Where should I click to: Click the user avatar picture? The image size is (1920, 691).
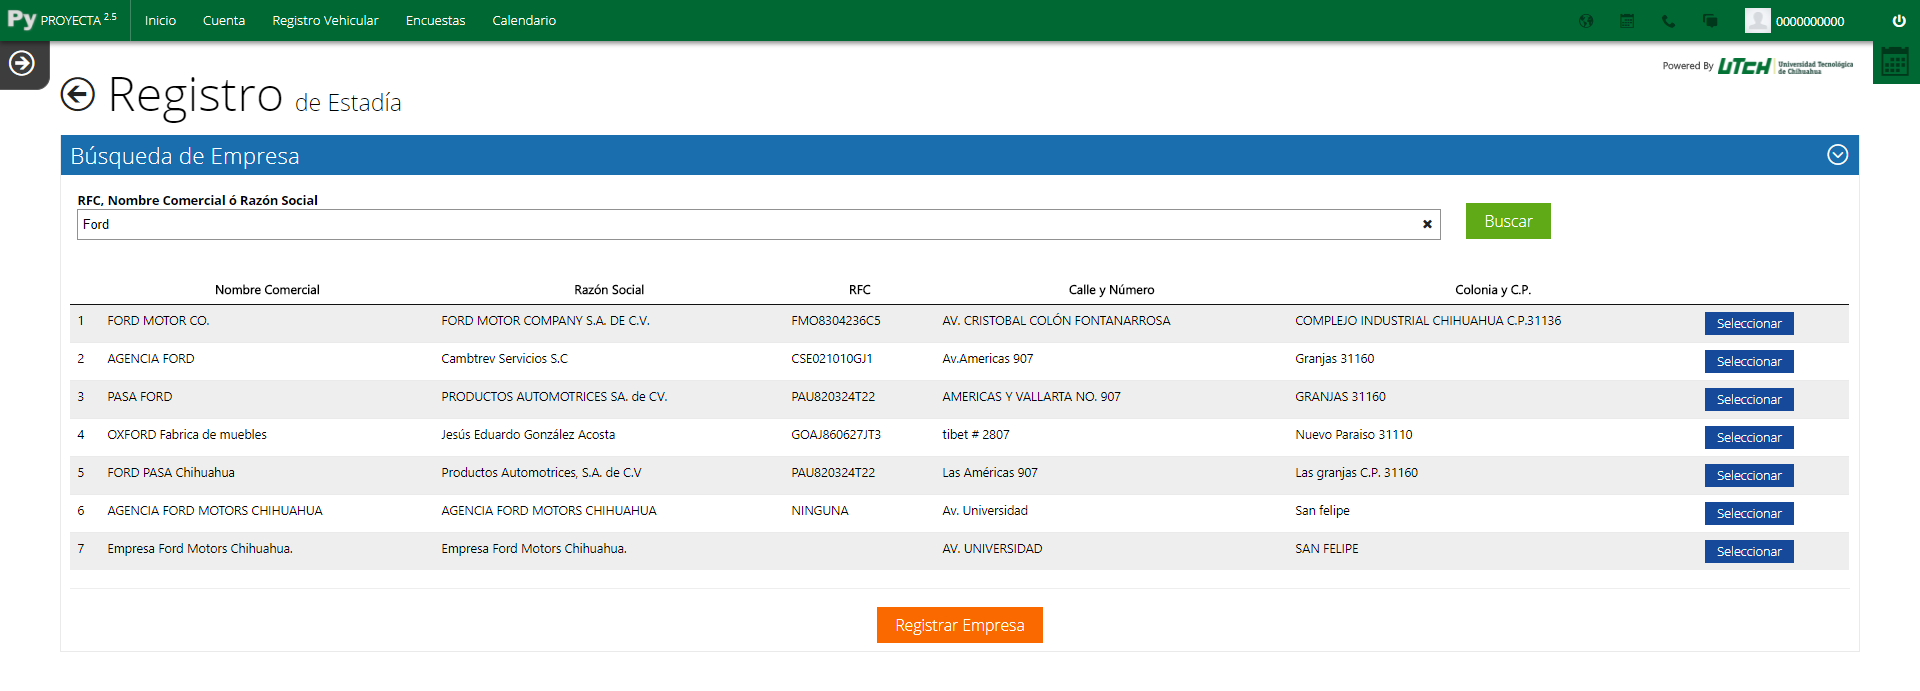(1757, 21)
